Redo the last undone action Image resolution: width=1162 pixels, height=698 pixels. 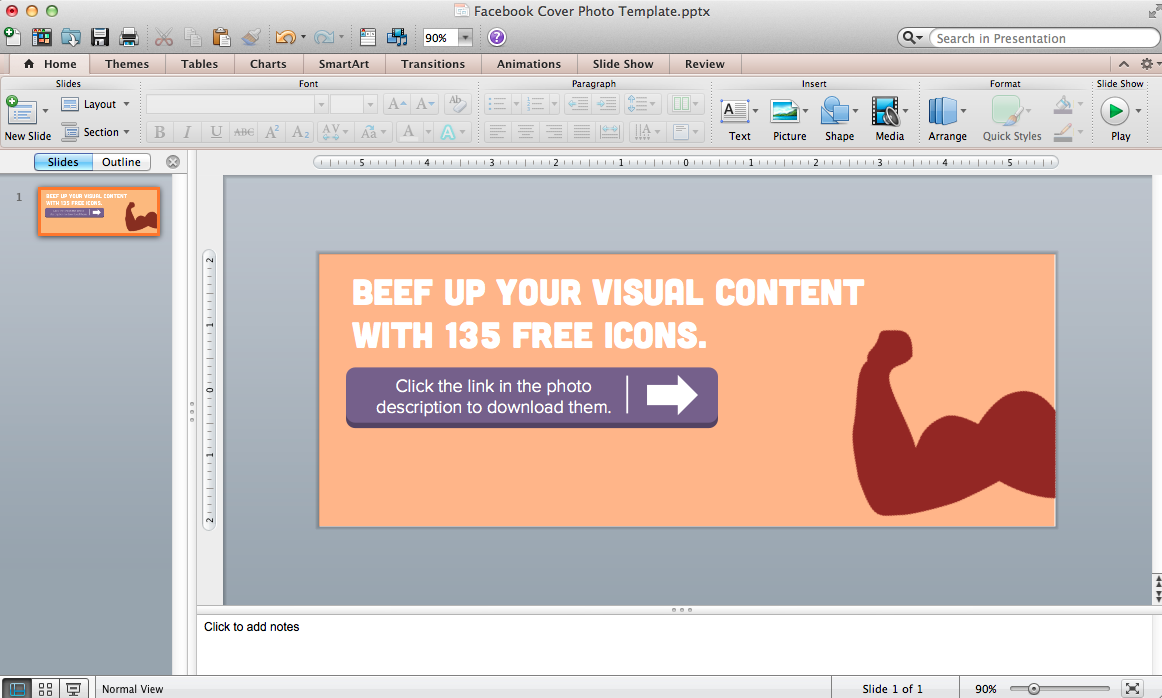[324, 37]
